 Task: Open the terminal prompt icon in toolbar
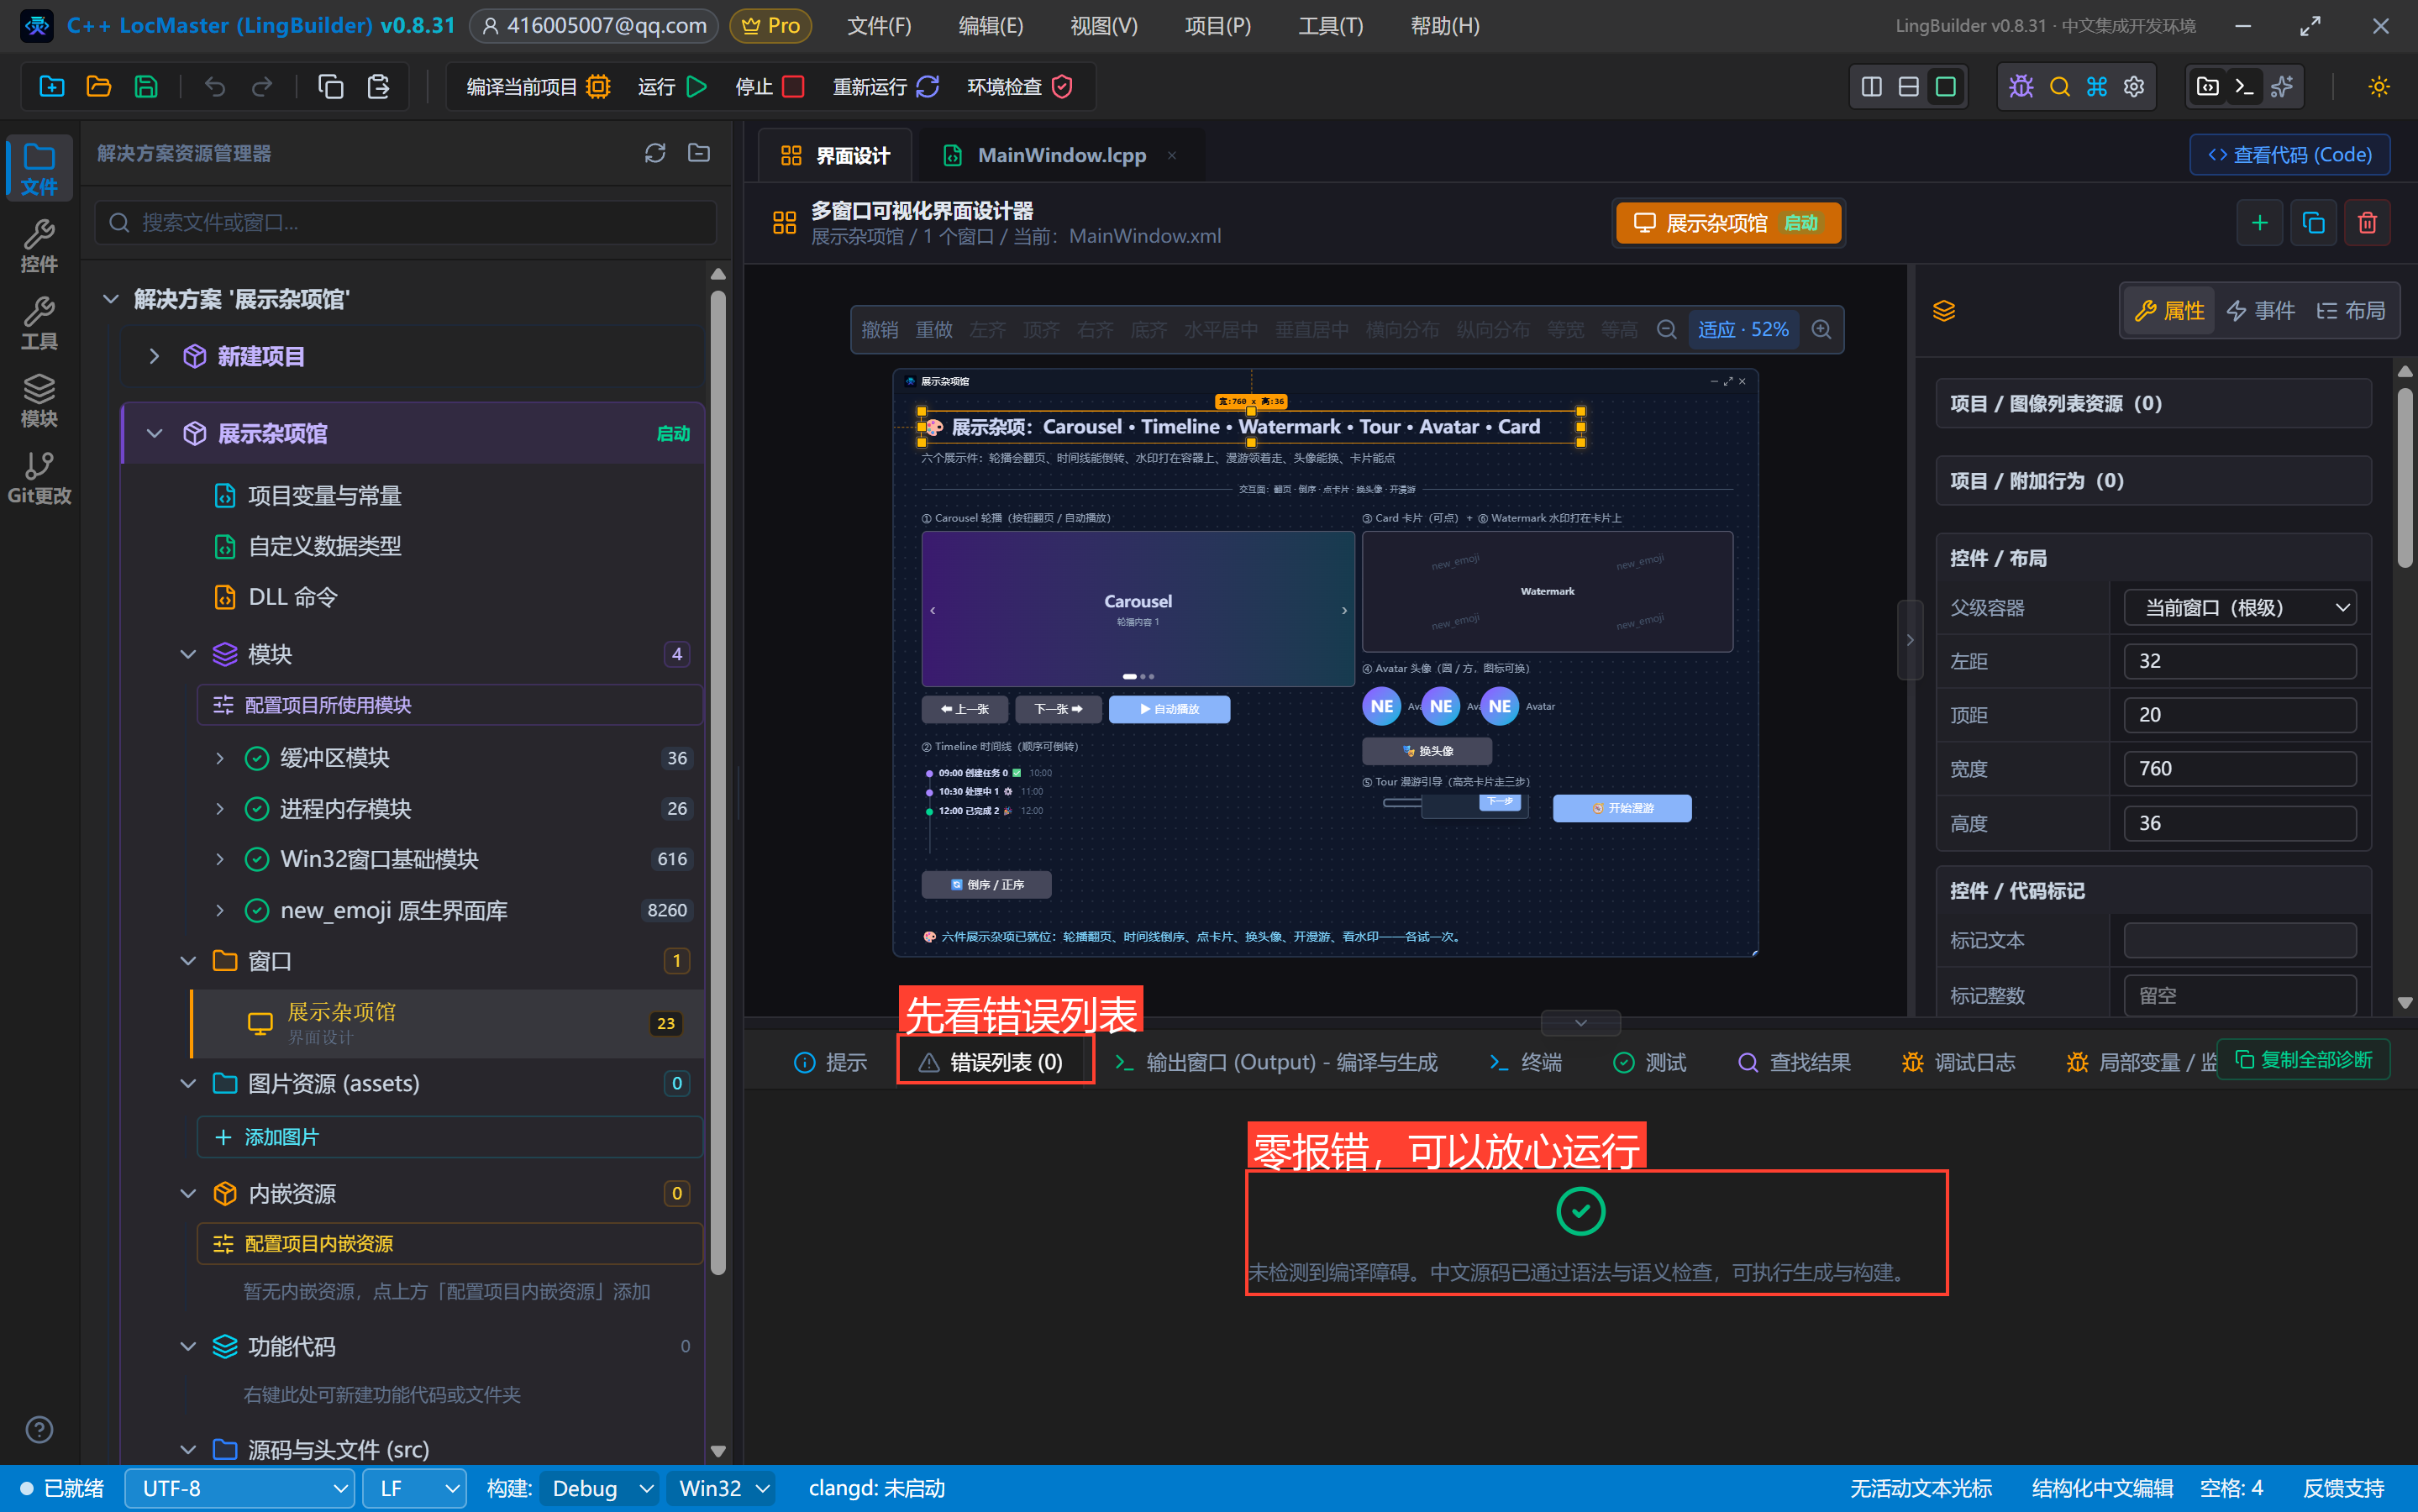[x=2244, y=86]
